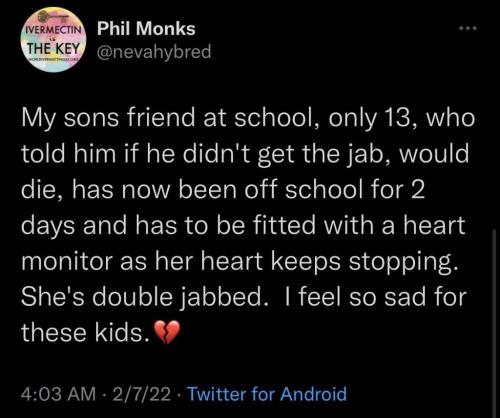
Task: Click the 2/7/22 date text
Action: (141, 394)
